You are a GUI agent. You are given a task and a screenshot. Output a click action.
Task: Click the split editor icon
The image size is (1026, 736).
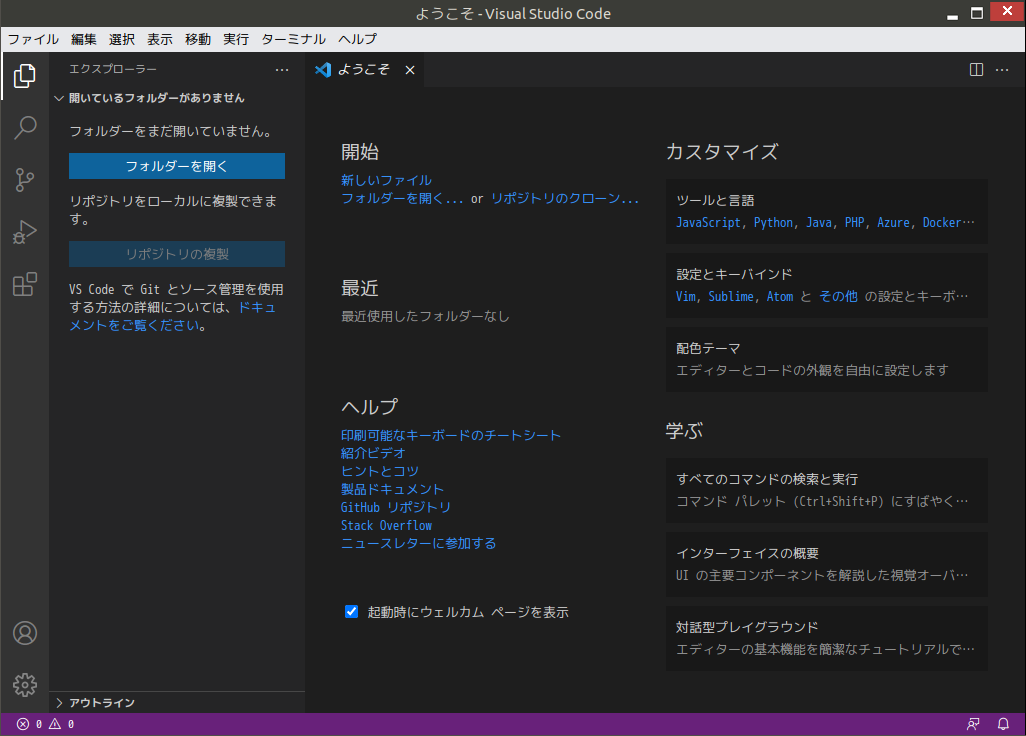pyautogui.click(x=976, y=69)
